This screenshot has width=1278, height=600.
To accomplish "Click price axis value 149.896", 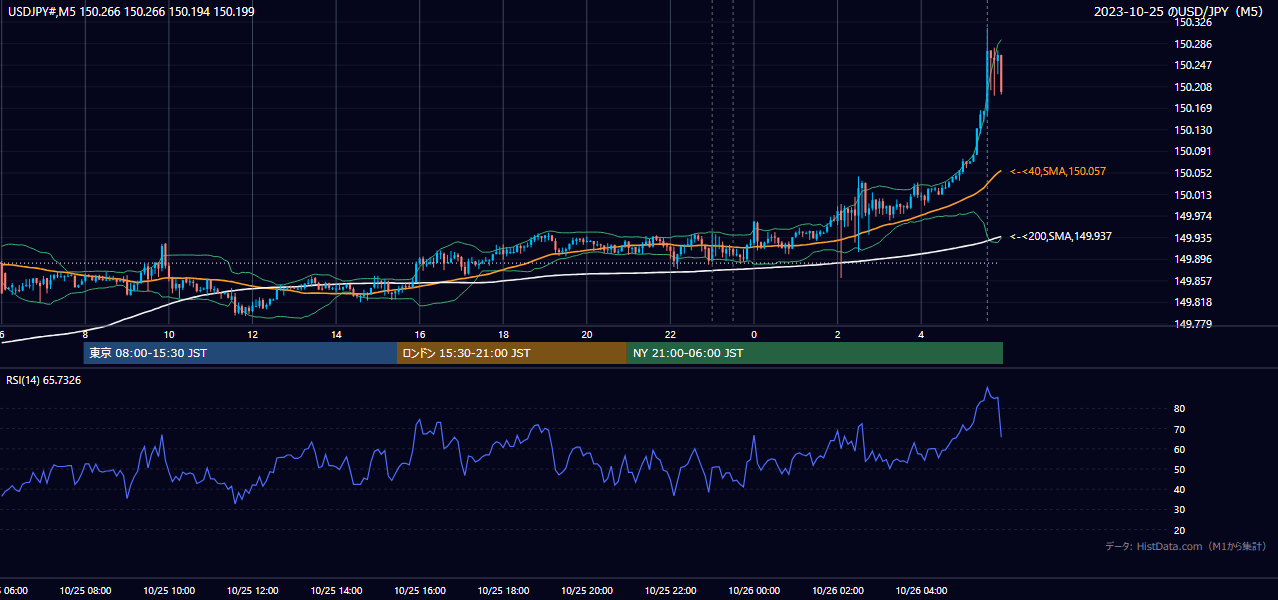I will (x=1193, y=259).
